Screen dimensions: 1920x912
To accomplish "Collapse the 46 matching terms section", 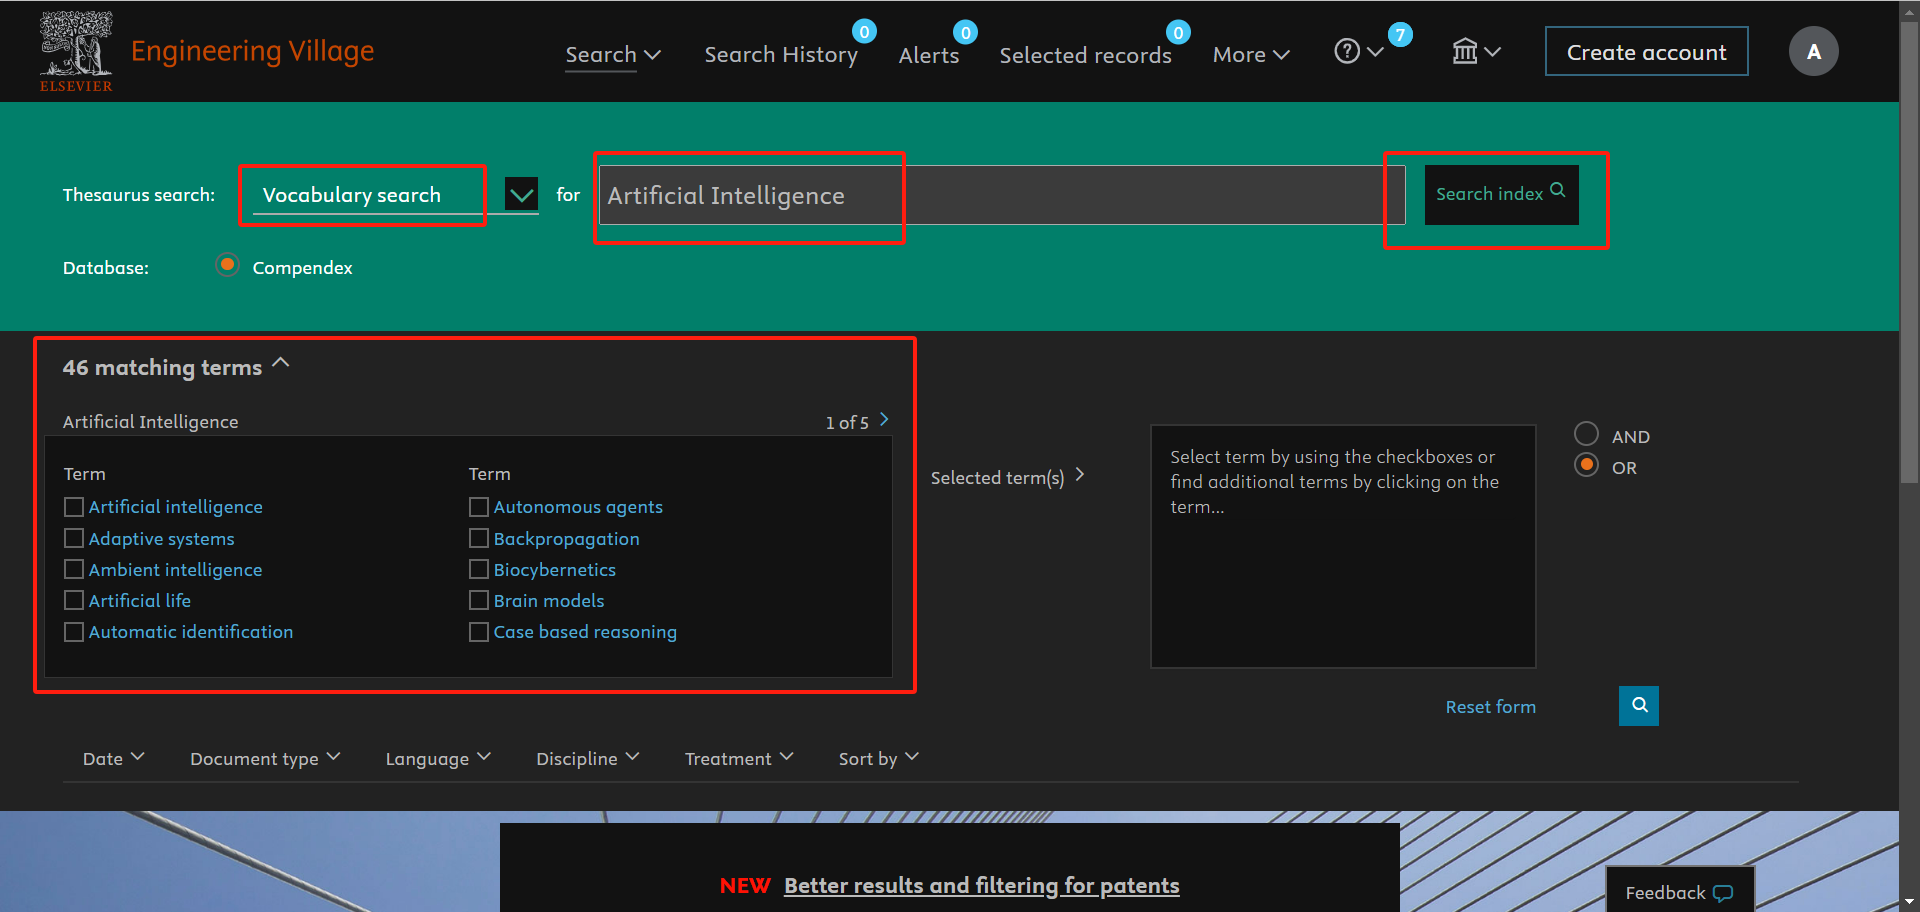I will 281,364.
